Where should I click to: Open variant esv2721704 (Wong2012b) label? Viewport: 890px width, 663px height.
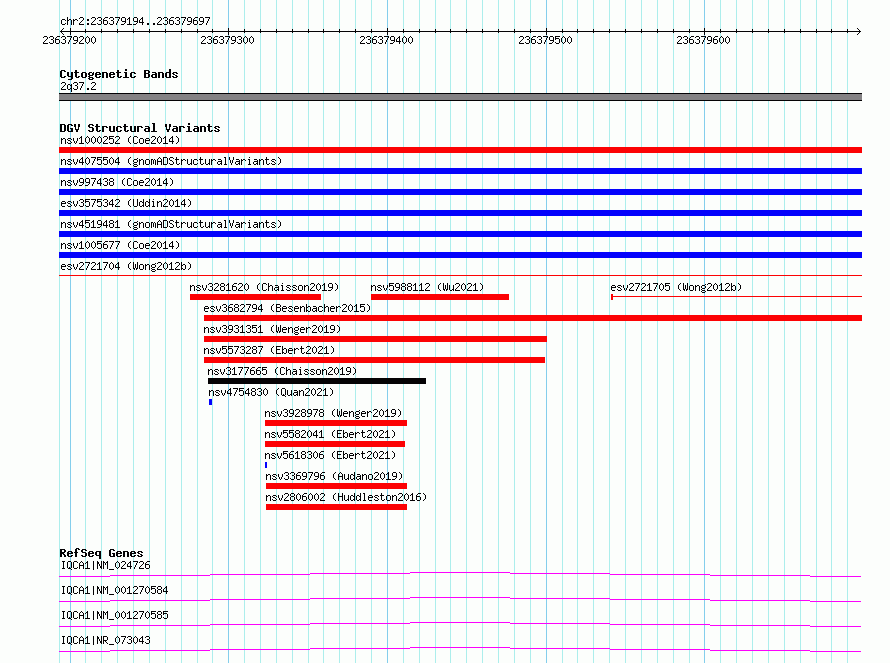click(126, 266)
